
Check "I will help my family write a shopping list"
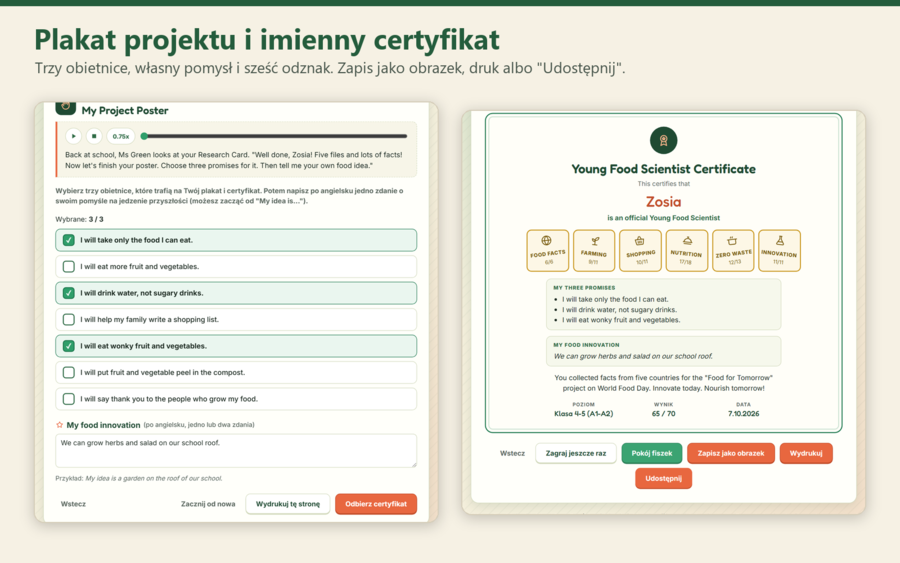click(236, 319)
